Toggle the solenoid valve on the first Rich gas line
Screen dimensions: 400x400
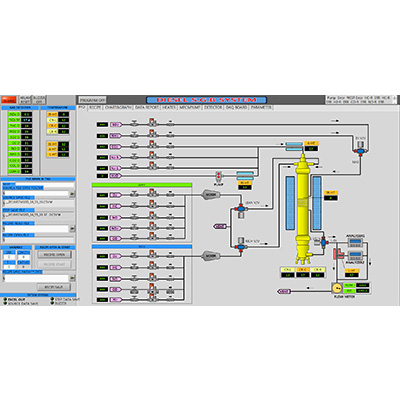[152, 254]
